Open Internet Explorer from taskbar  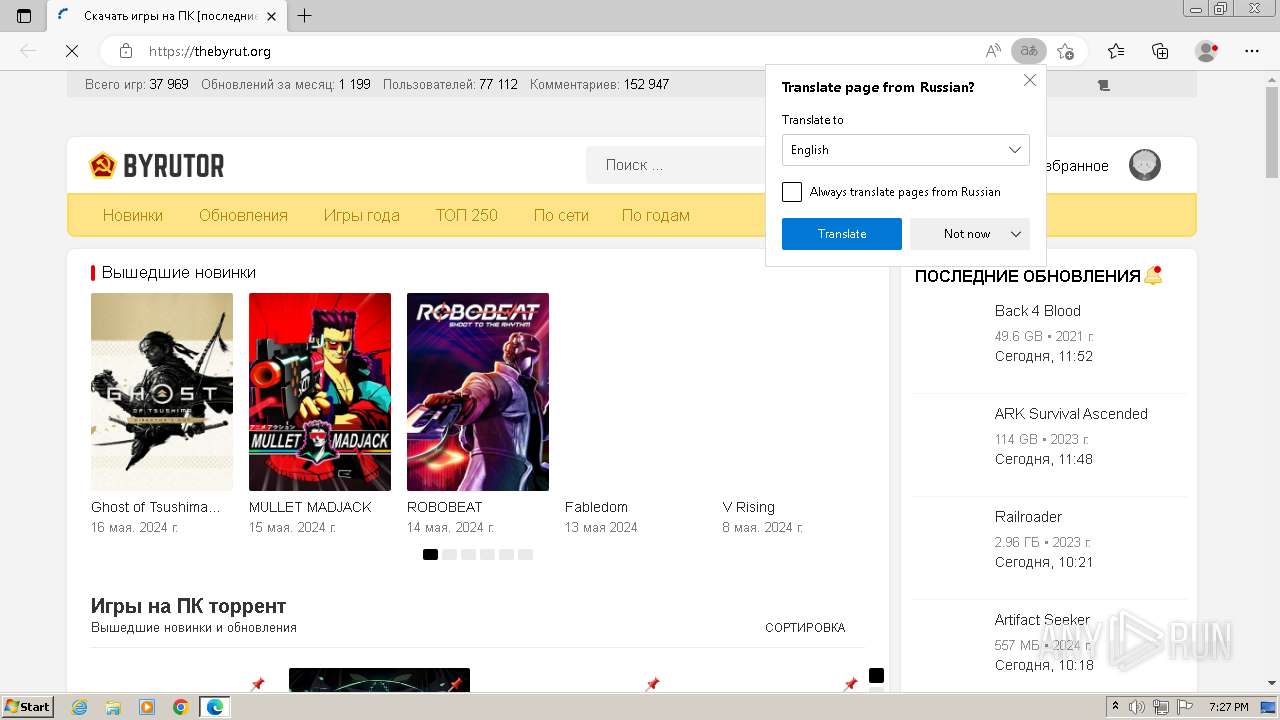tap(80, 707)
